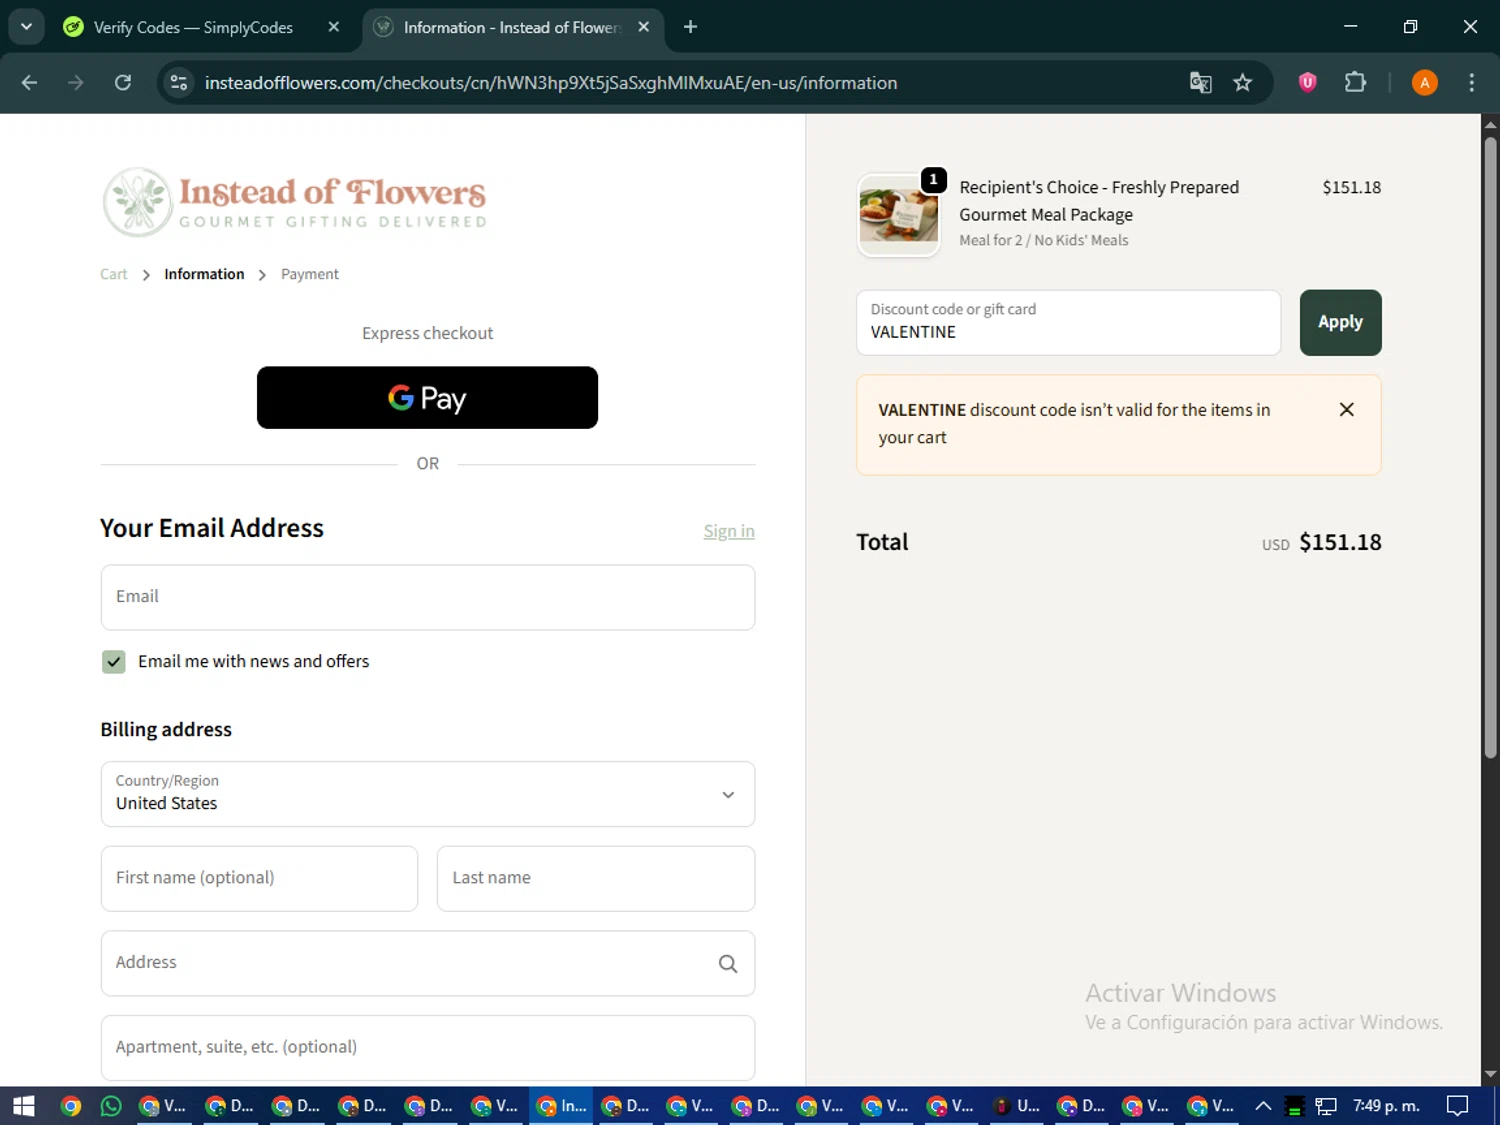Select the Information breadcrumb step
This screenshot has height=1125, width=1500.
tap(204, 274)
